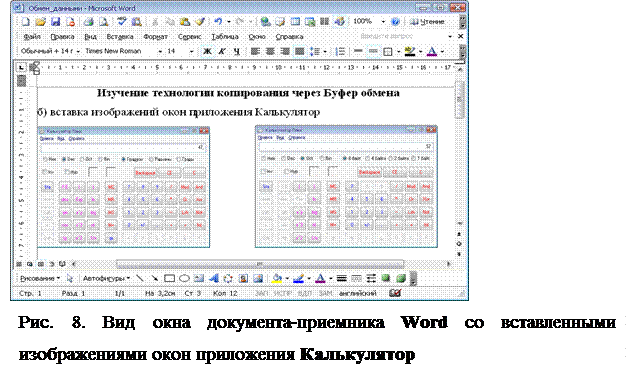Open the Columns icon in the standard toolbar
Image resolution: width=627 pixels, height=383 pixels.
(x=325, y=22)
